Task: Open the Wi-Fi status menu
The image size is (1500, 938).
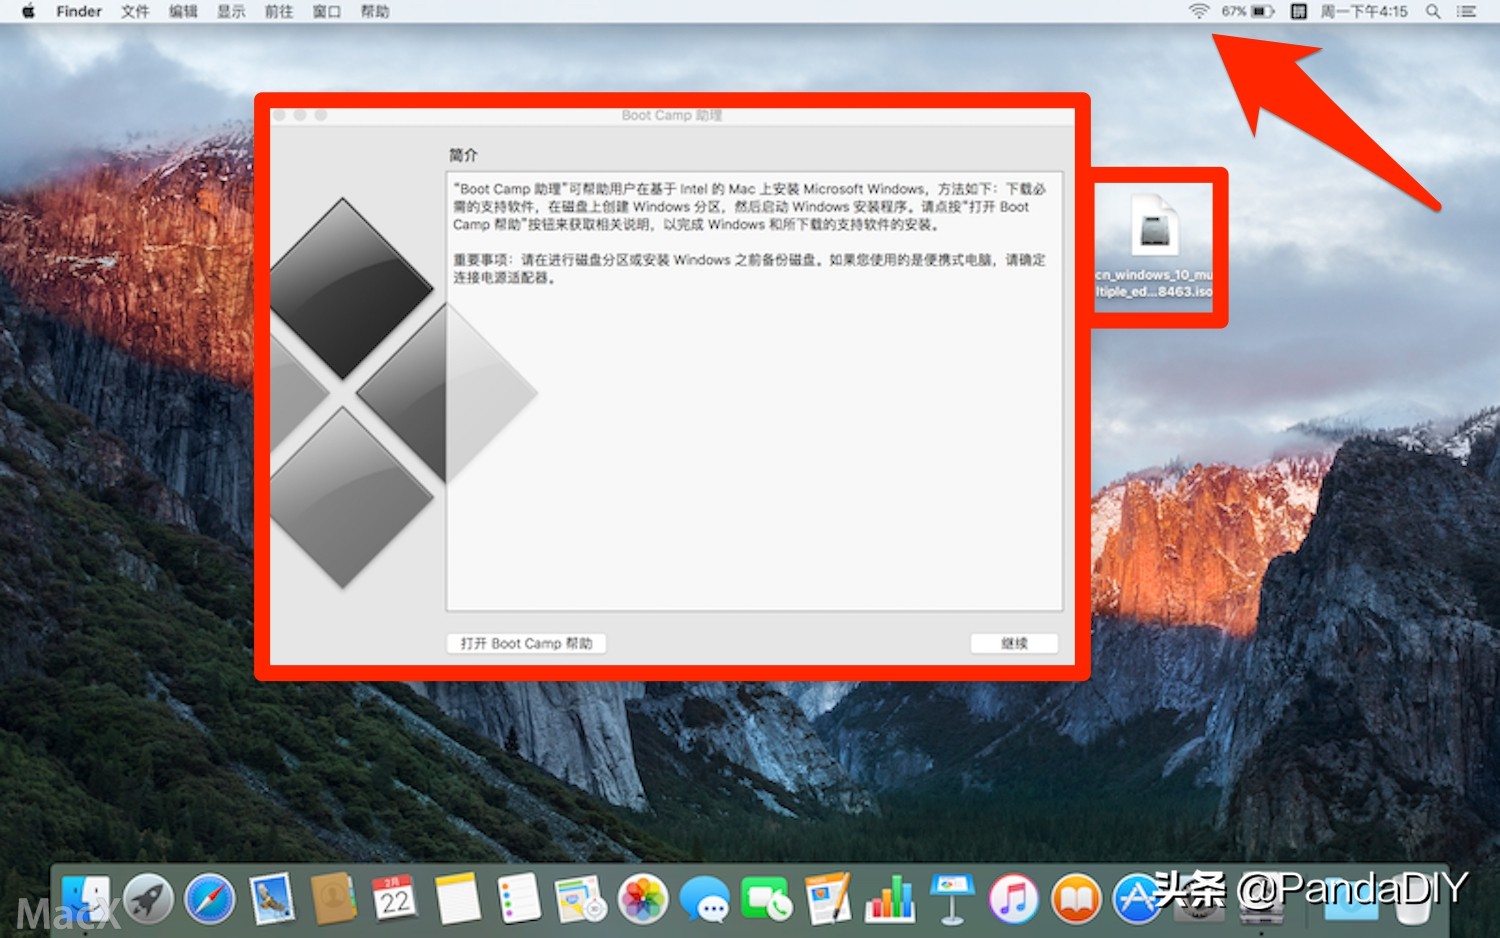Action: tap(1200, 11)
